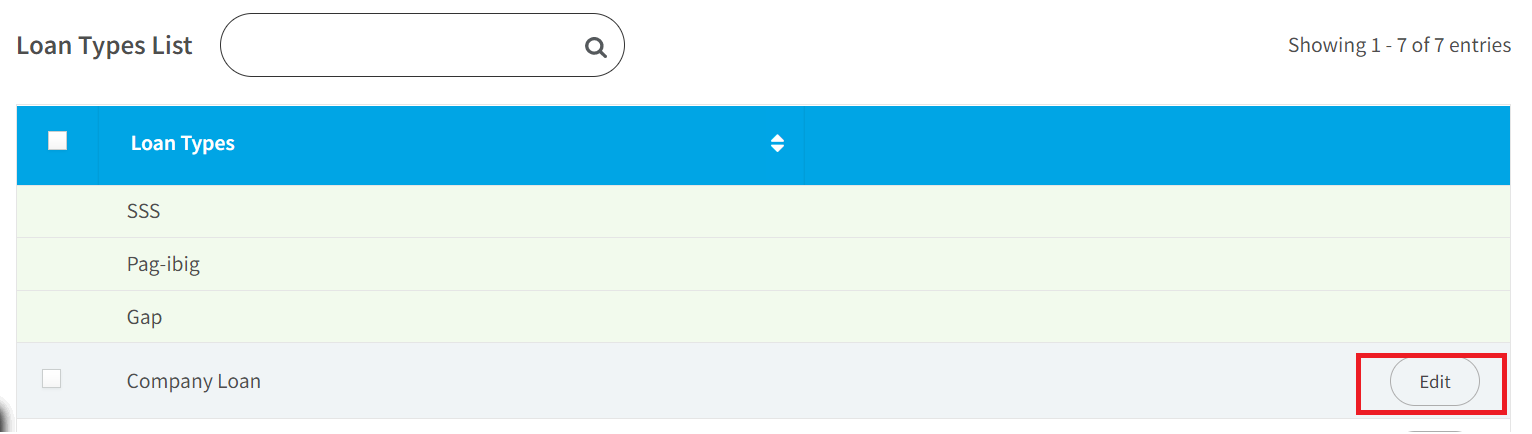
Task: Click the Company Loan name text
Action: coord(194,381)
